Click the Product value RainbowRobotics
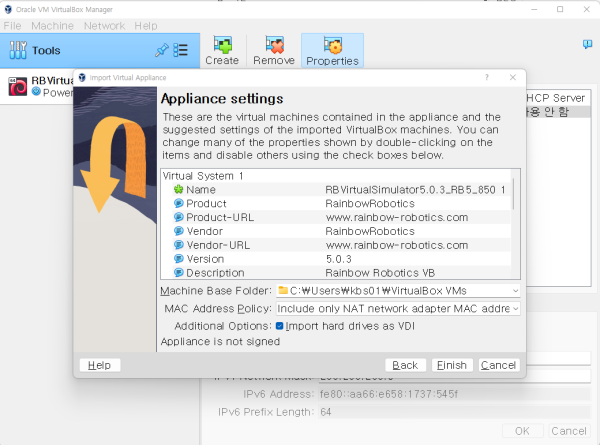The height and width of the screenshot is (445, 600). [x=370, y=203]
